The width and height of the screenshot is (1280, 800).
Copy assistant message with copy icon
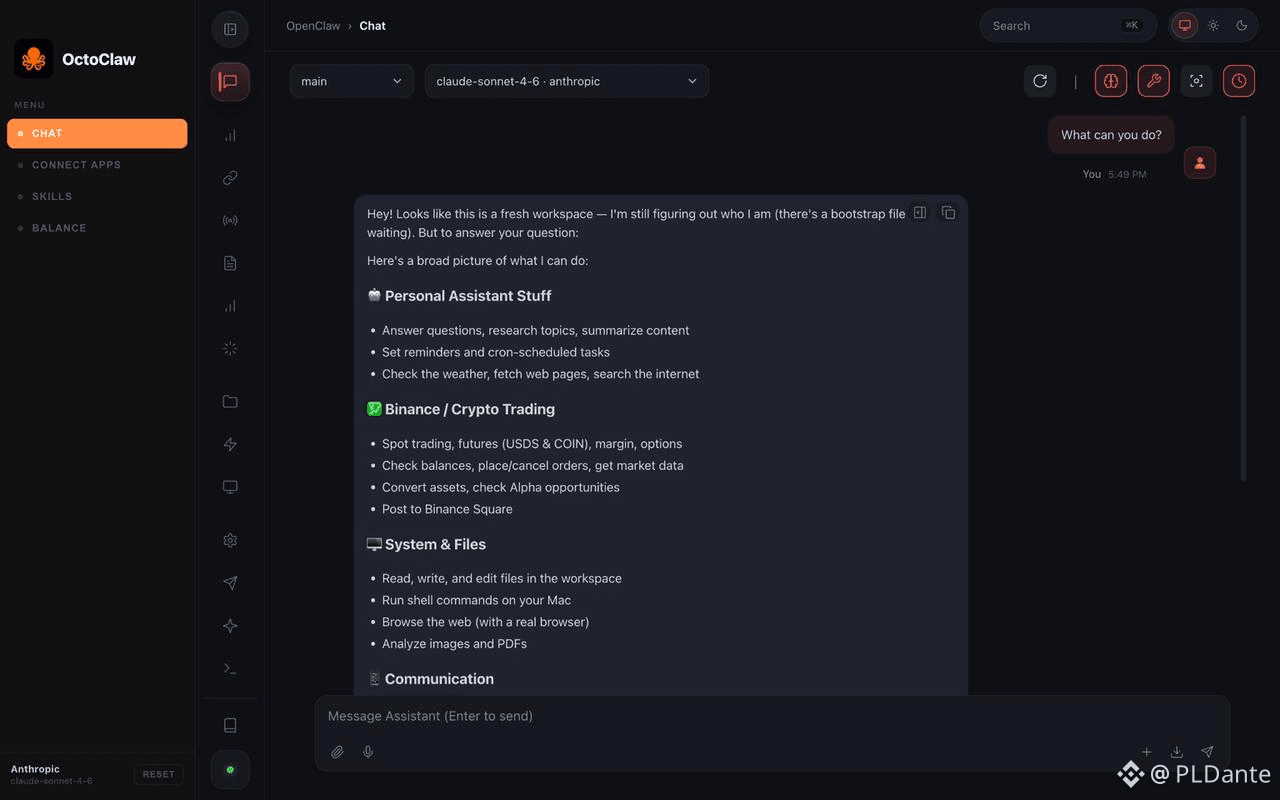[948, 213]
